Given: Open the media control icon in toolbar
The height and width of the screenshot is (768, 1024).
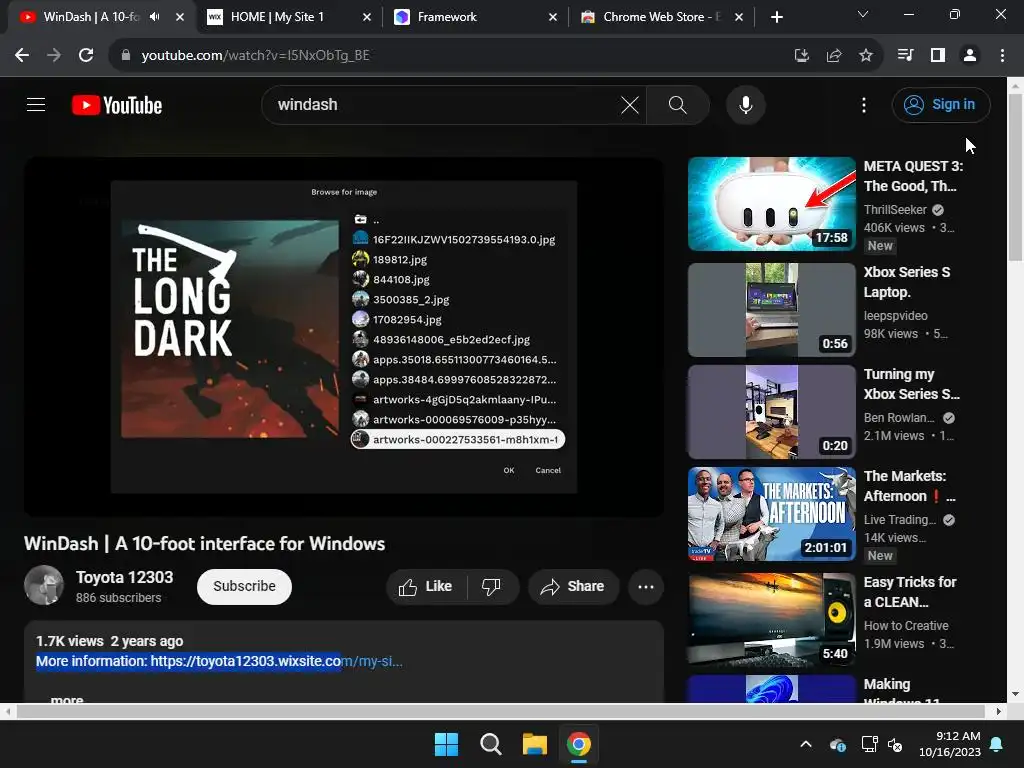Looking at the screenshot, I should [906, 56].
